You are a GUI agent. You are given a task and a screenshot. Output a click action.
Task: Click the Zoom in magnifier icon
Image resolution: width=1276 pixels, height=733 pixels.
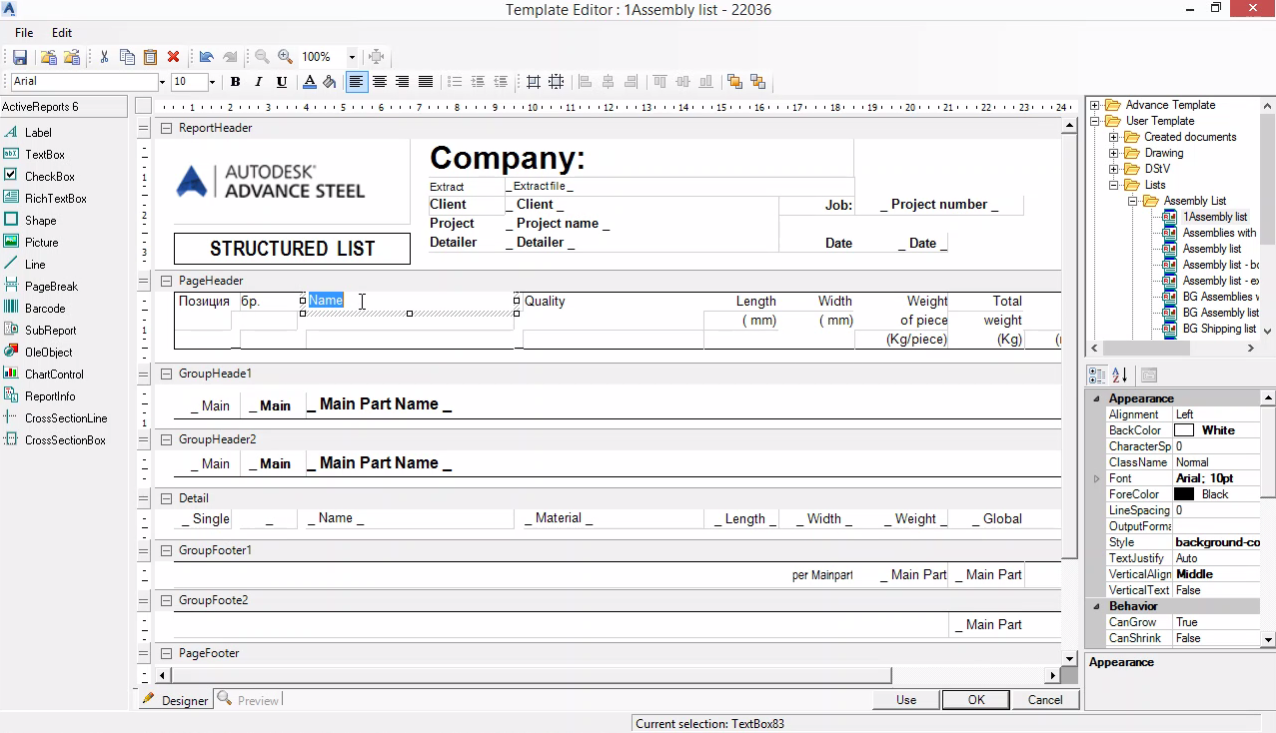pos(285,57)
